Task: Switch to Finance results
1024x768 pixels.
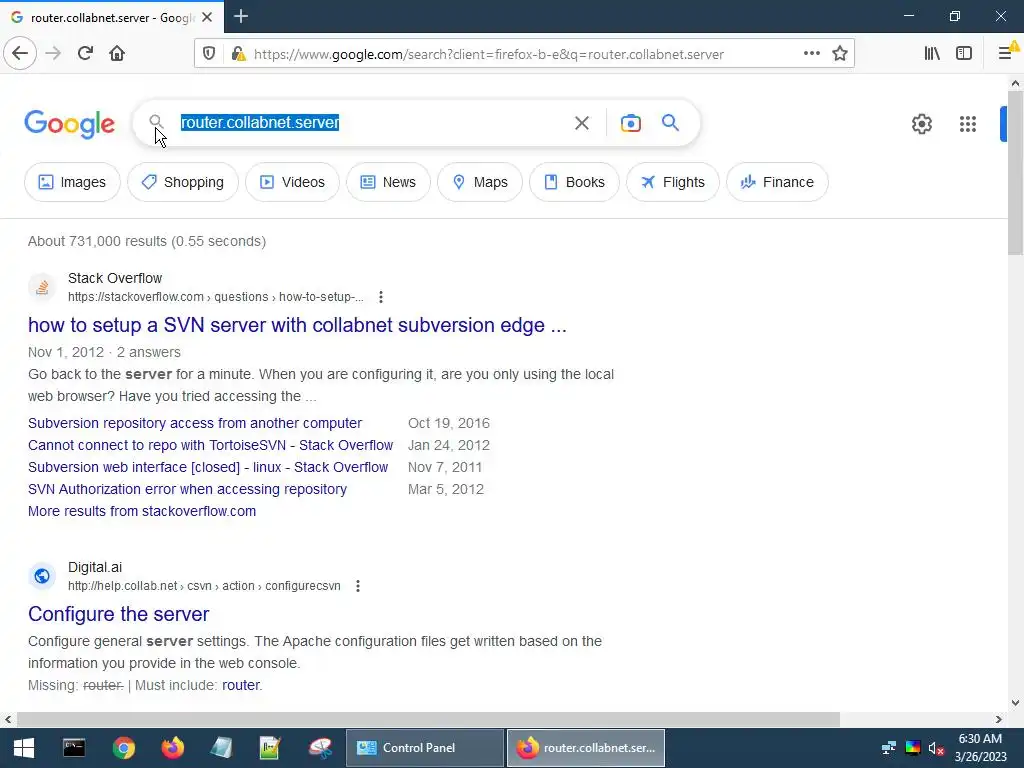Action: click(x=777, y=182)
